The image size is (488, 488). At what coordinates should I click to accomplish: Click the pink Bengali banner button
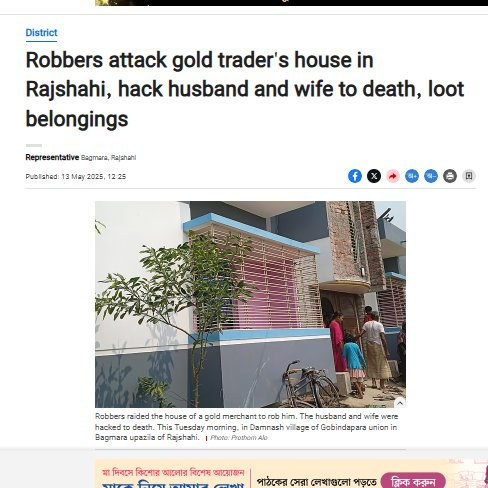[x=413, y=481]
